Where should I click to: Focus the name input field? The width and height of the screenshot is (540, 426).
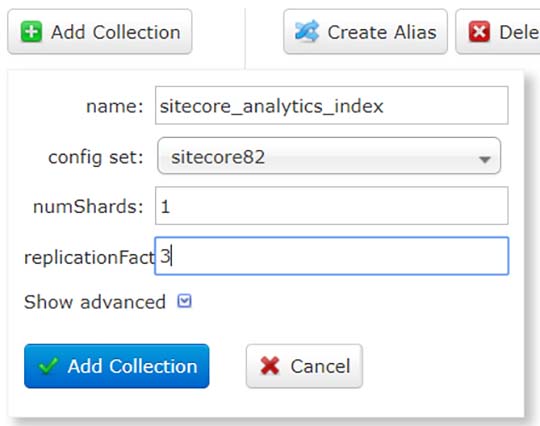(x=332, y=105)
